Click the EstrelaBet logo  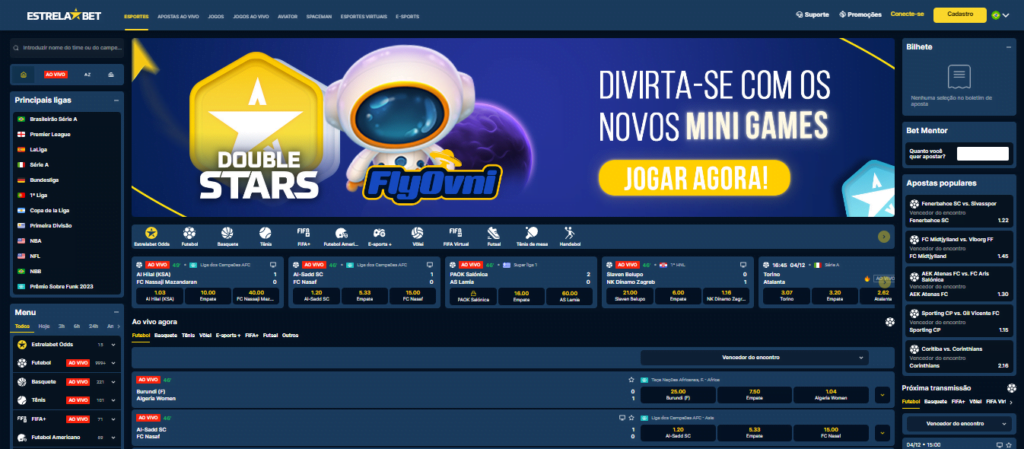(x=64, y=15)
